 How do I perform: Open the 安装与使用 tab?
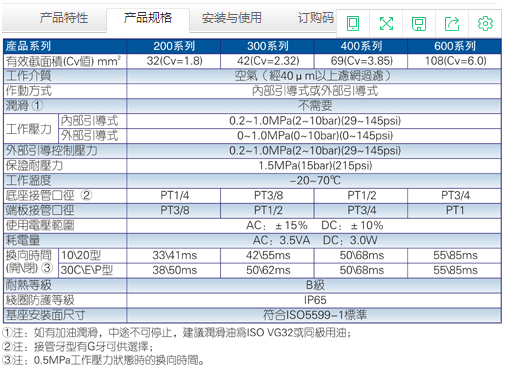point(232,18)
